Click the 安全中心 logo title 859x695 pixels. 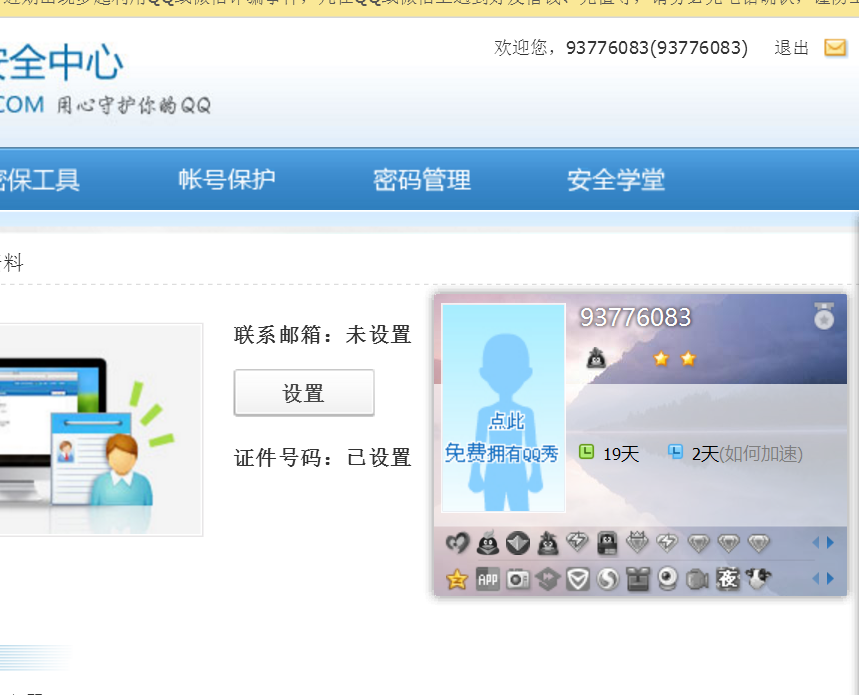[61, 62]
